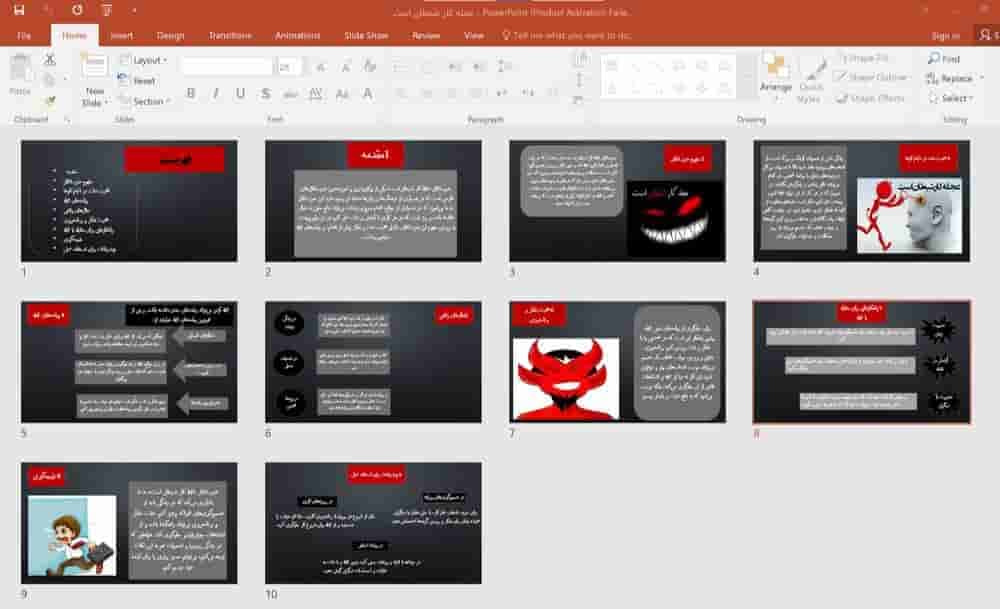Select slide 8 highlighted thumbnail
Image resolution: width=1000 pixels, height=609 pixels.
click(x=862, y=362)
